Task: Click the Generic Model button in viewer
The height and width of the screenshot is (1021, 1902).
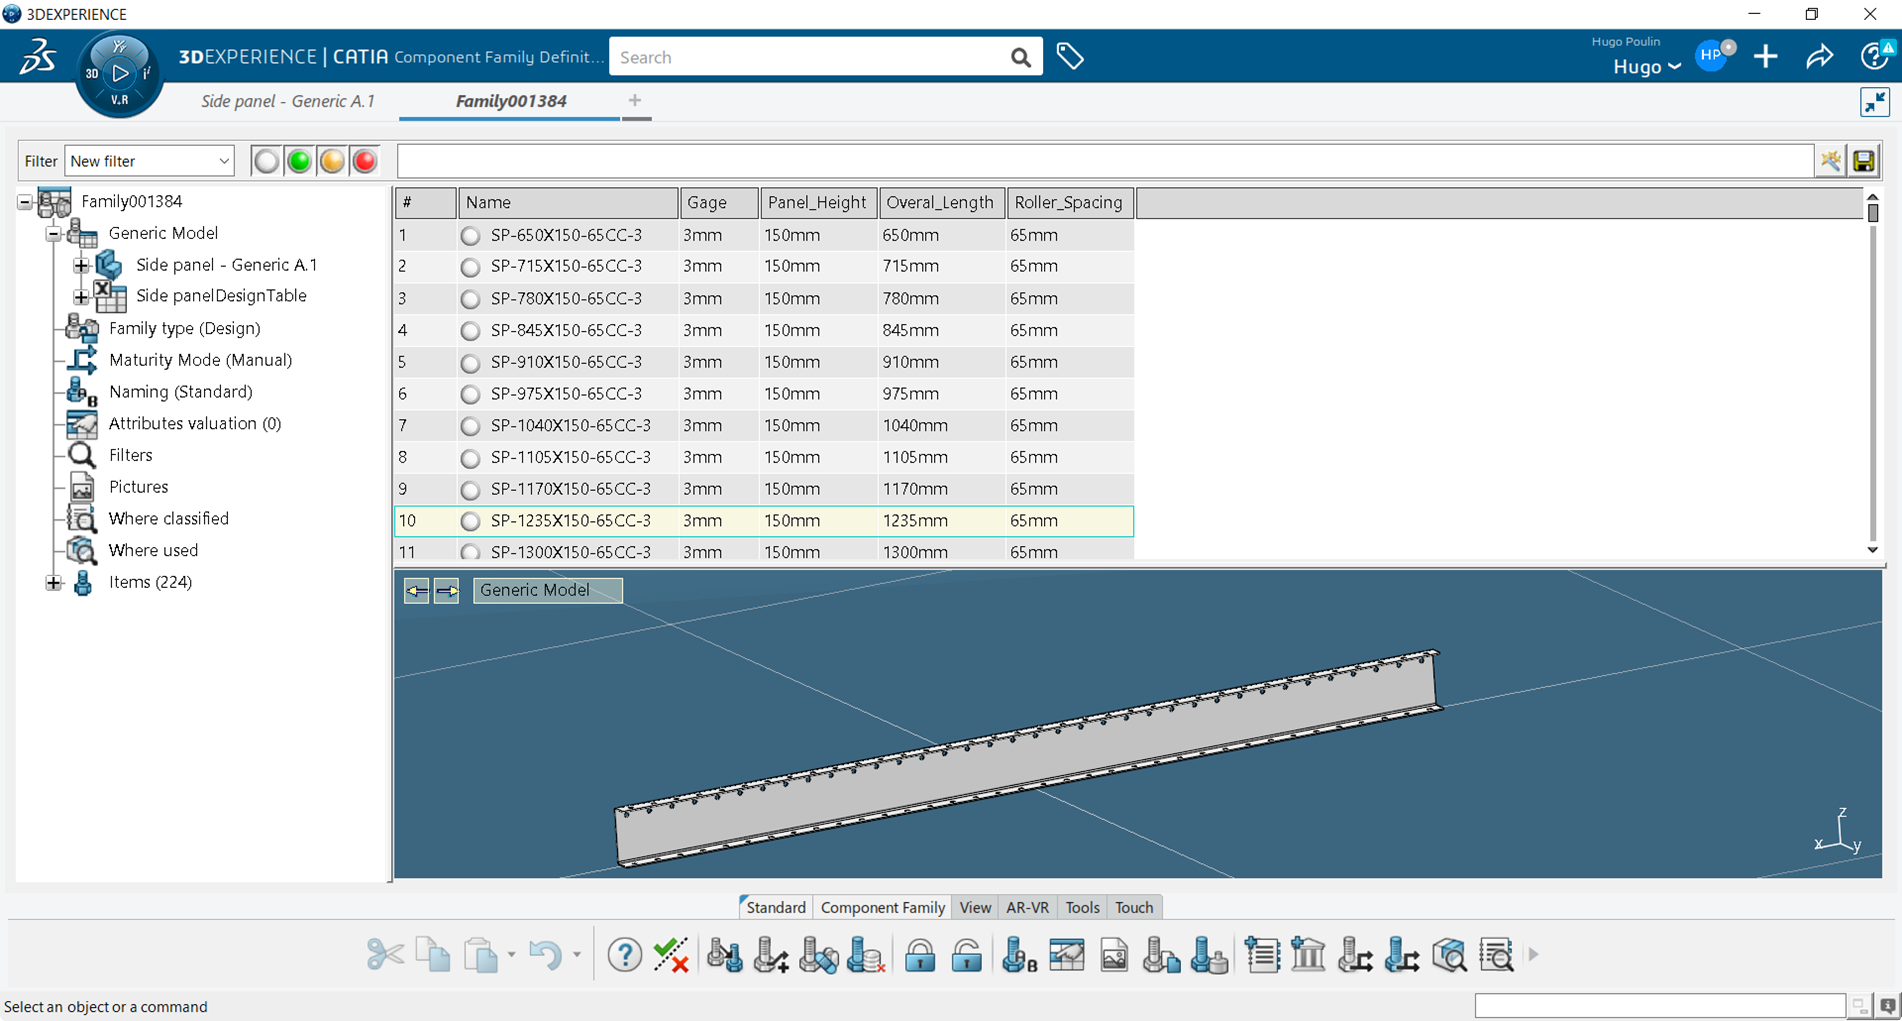Action: tap(547, 590)
